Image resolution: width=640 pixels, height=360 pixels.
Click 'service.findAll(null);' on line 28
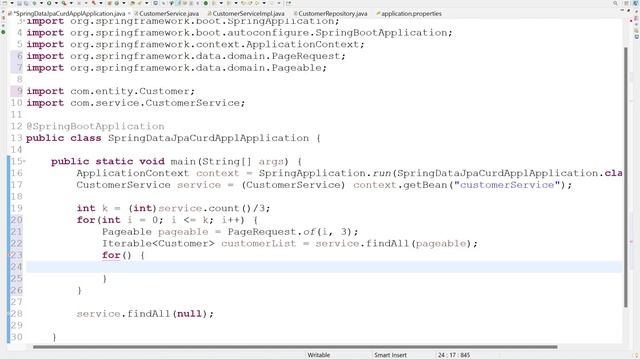point(145,314)
